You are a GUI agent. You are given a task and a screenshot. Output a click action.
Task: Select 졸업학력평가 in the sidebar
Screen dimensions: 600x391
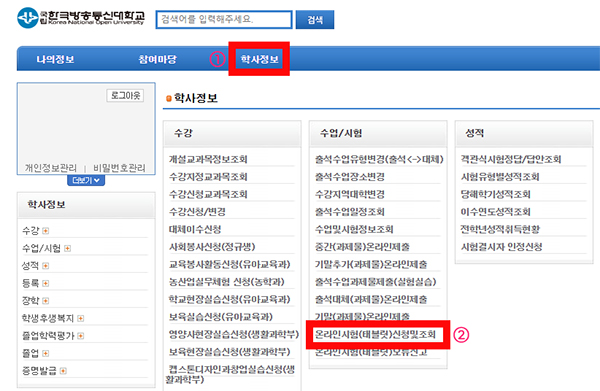tap(48, 336)
